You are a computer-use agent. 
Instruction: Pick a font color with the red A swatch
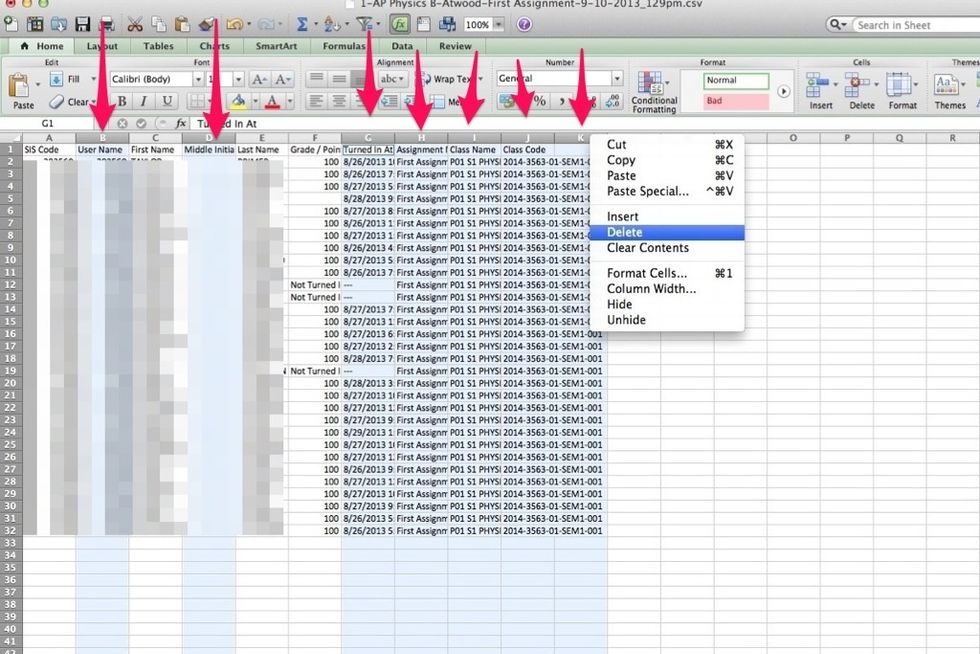(272, 102)
